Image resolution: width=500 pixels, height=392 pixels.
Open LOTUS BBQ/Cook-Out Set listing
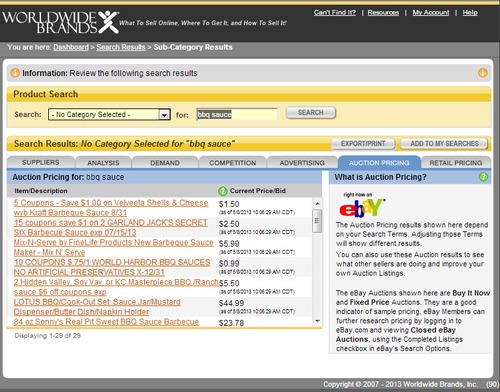(97, 307)
